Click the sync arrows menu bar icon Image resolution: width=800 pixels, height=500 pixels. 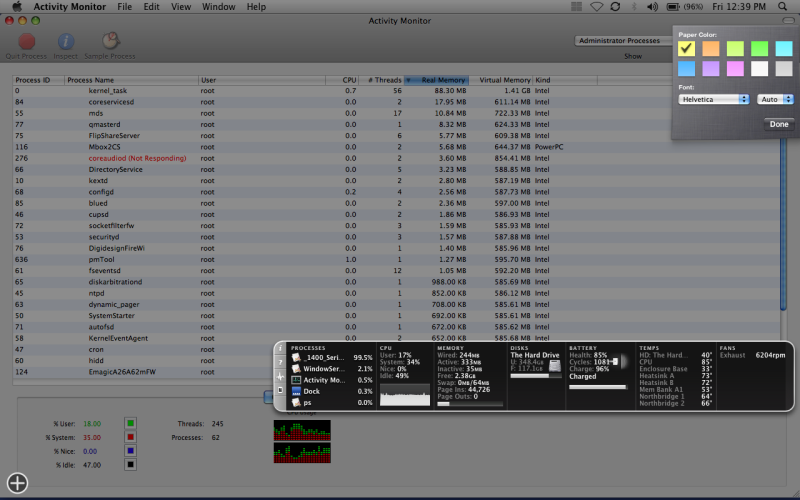(x=615, y=7)
